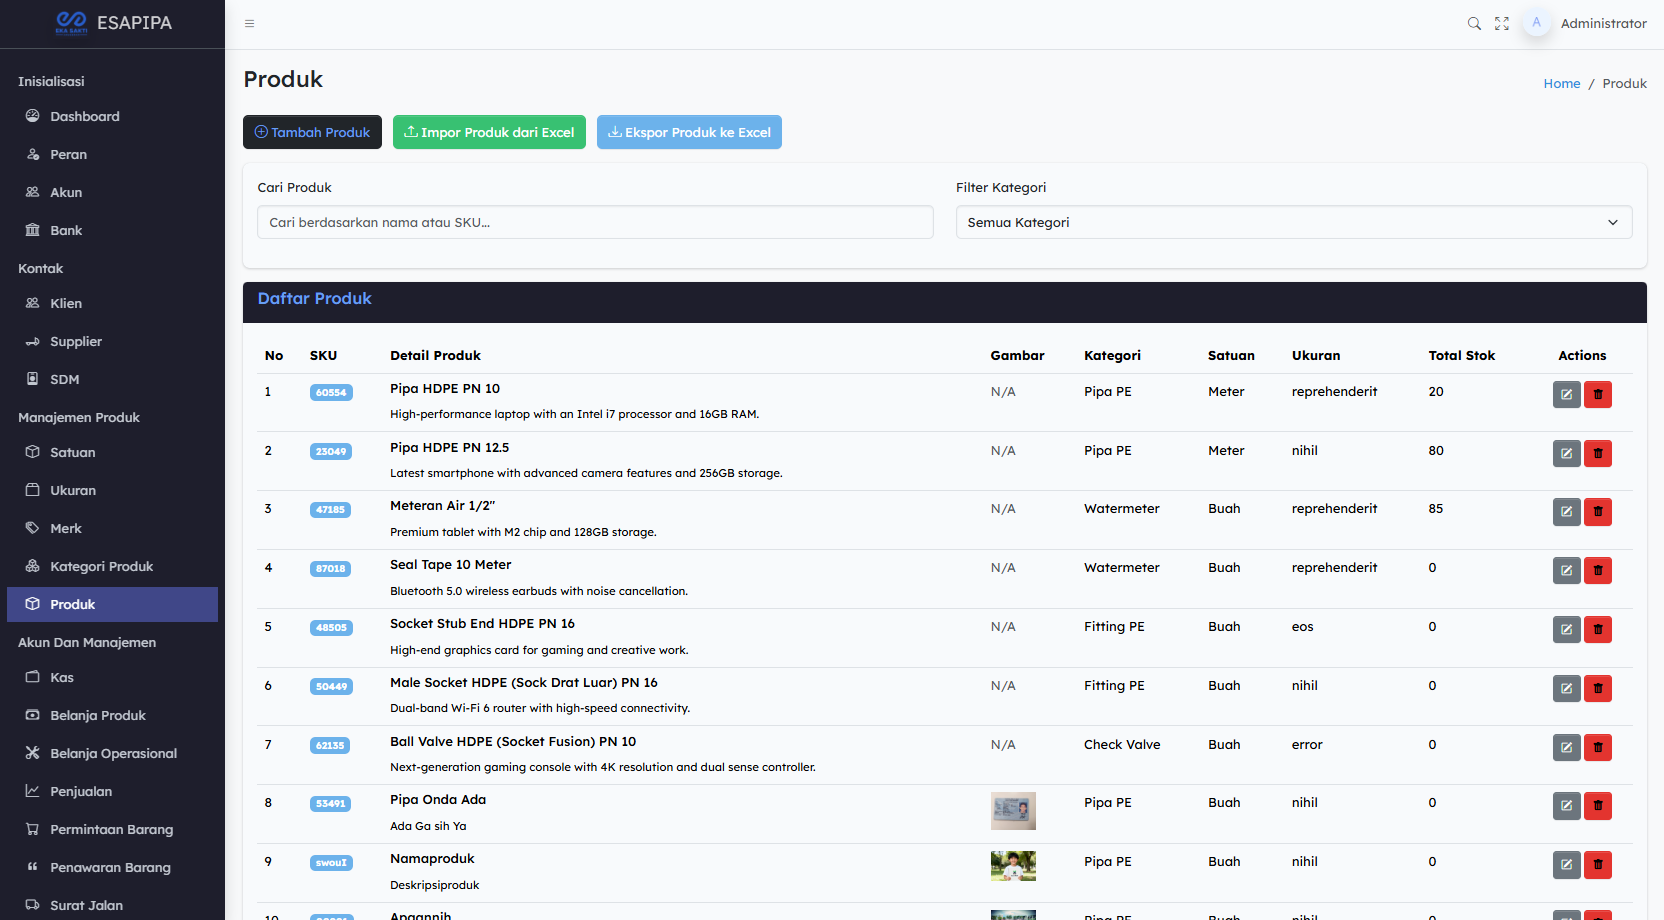Edit product Namaproduk
Image resolution: width=1664 pixels, height=920 pixels.
tap(1567, 864)
